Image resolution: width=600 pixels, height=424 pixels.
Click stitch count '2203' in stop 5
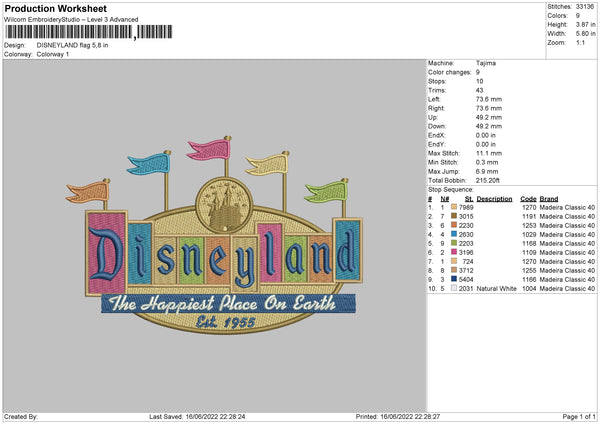point(466,243)
